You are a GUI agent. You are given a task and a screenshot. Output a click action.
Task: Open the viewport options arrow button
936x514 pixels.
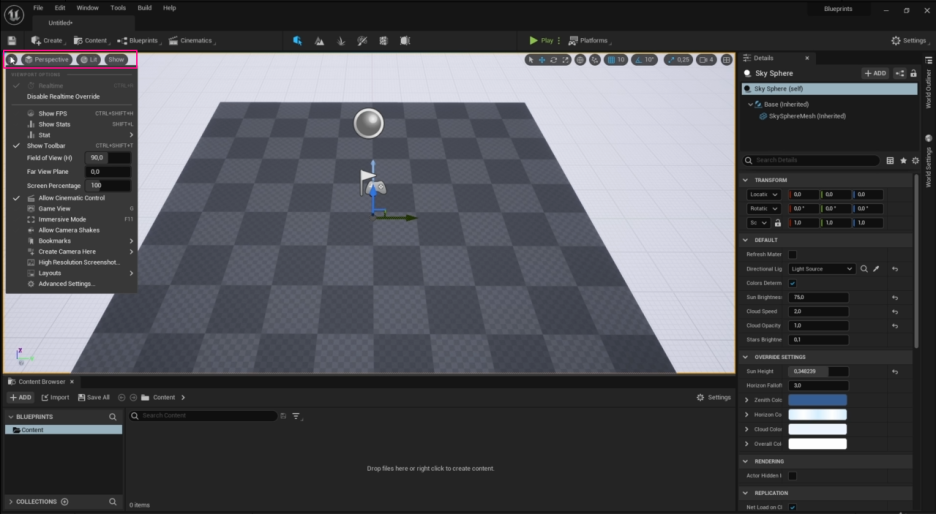pos(12,60)
